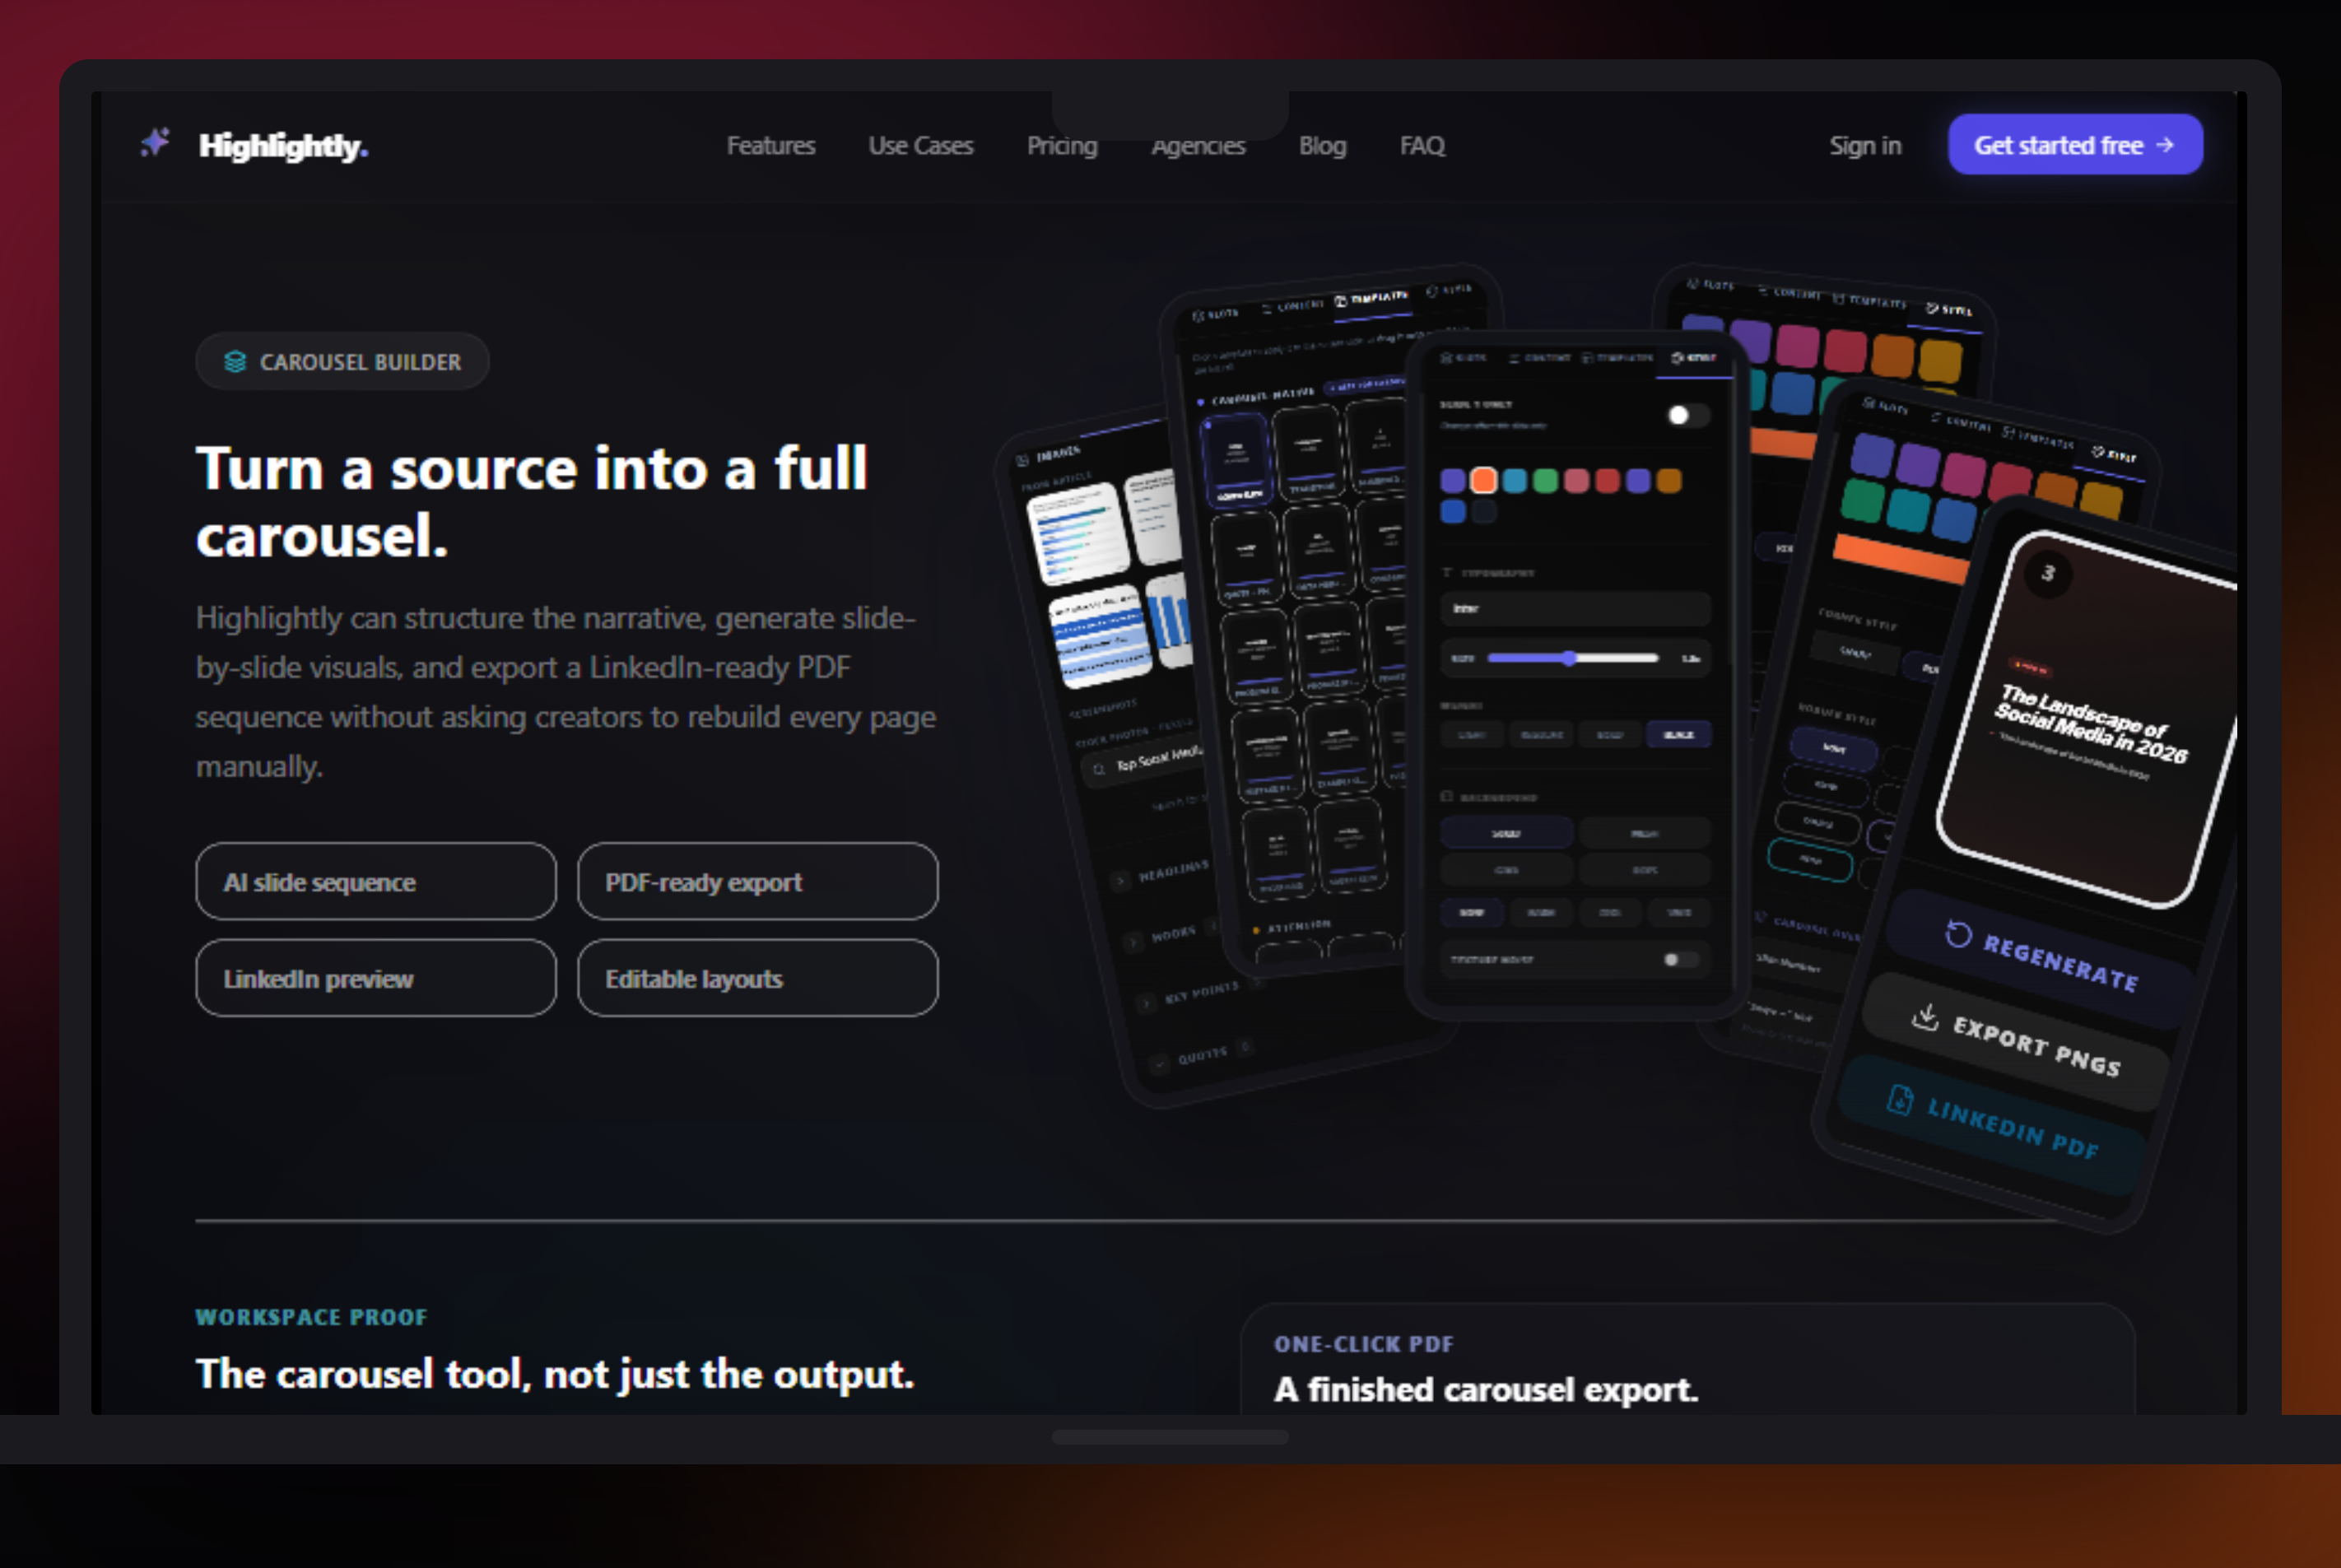
Task: Select the LIGHT weight option
Action: [x=1472, y=735]
